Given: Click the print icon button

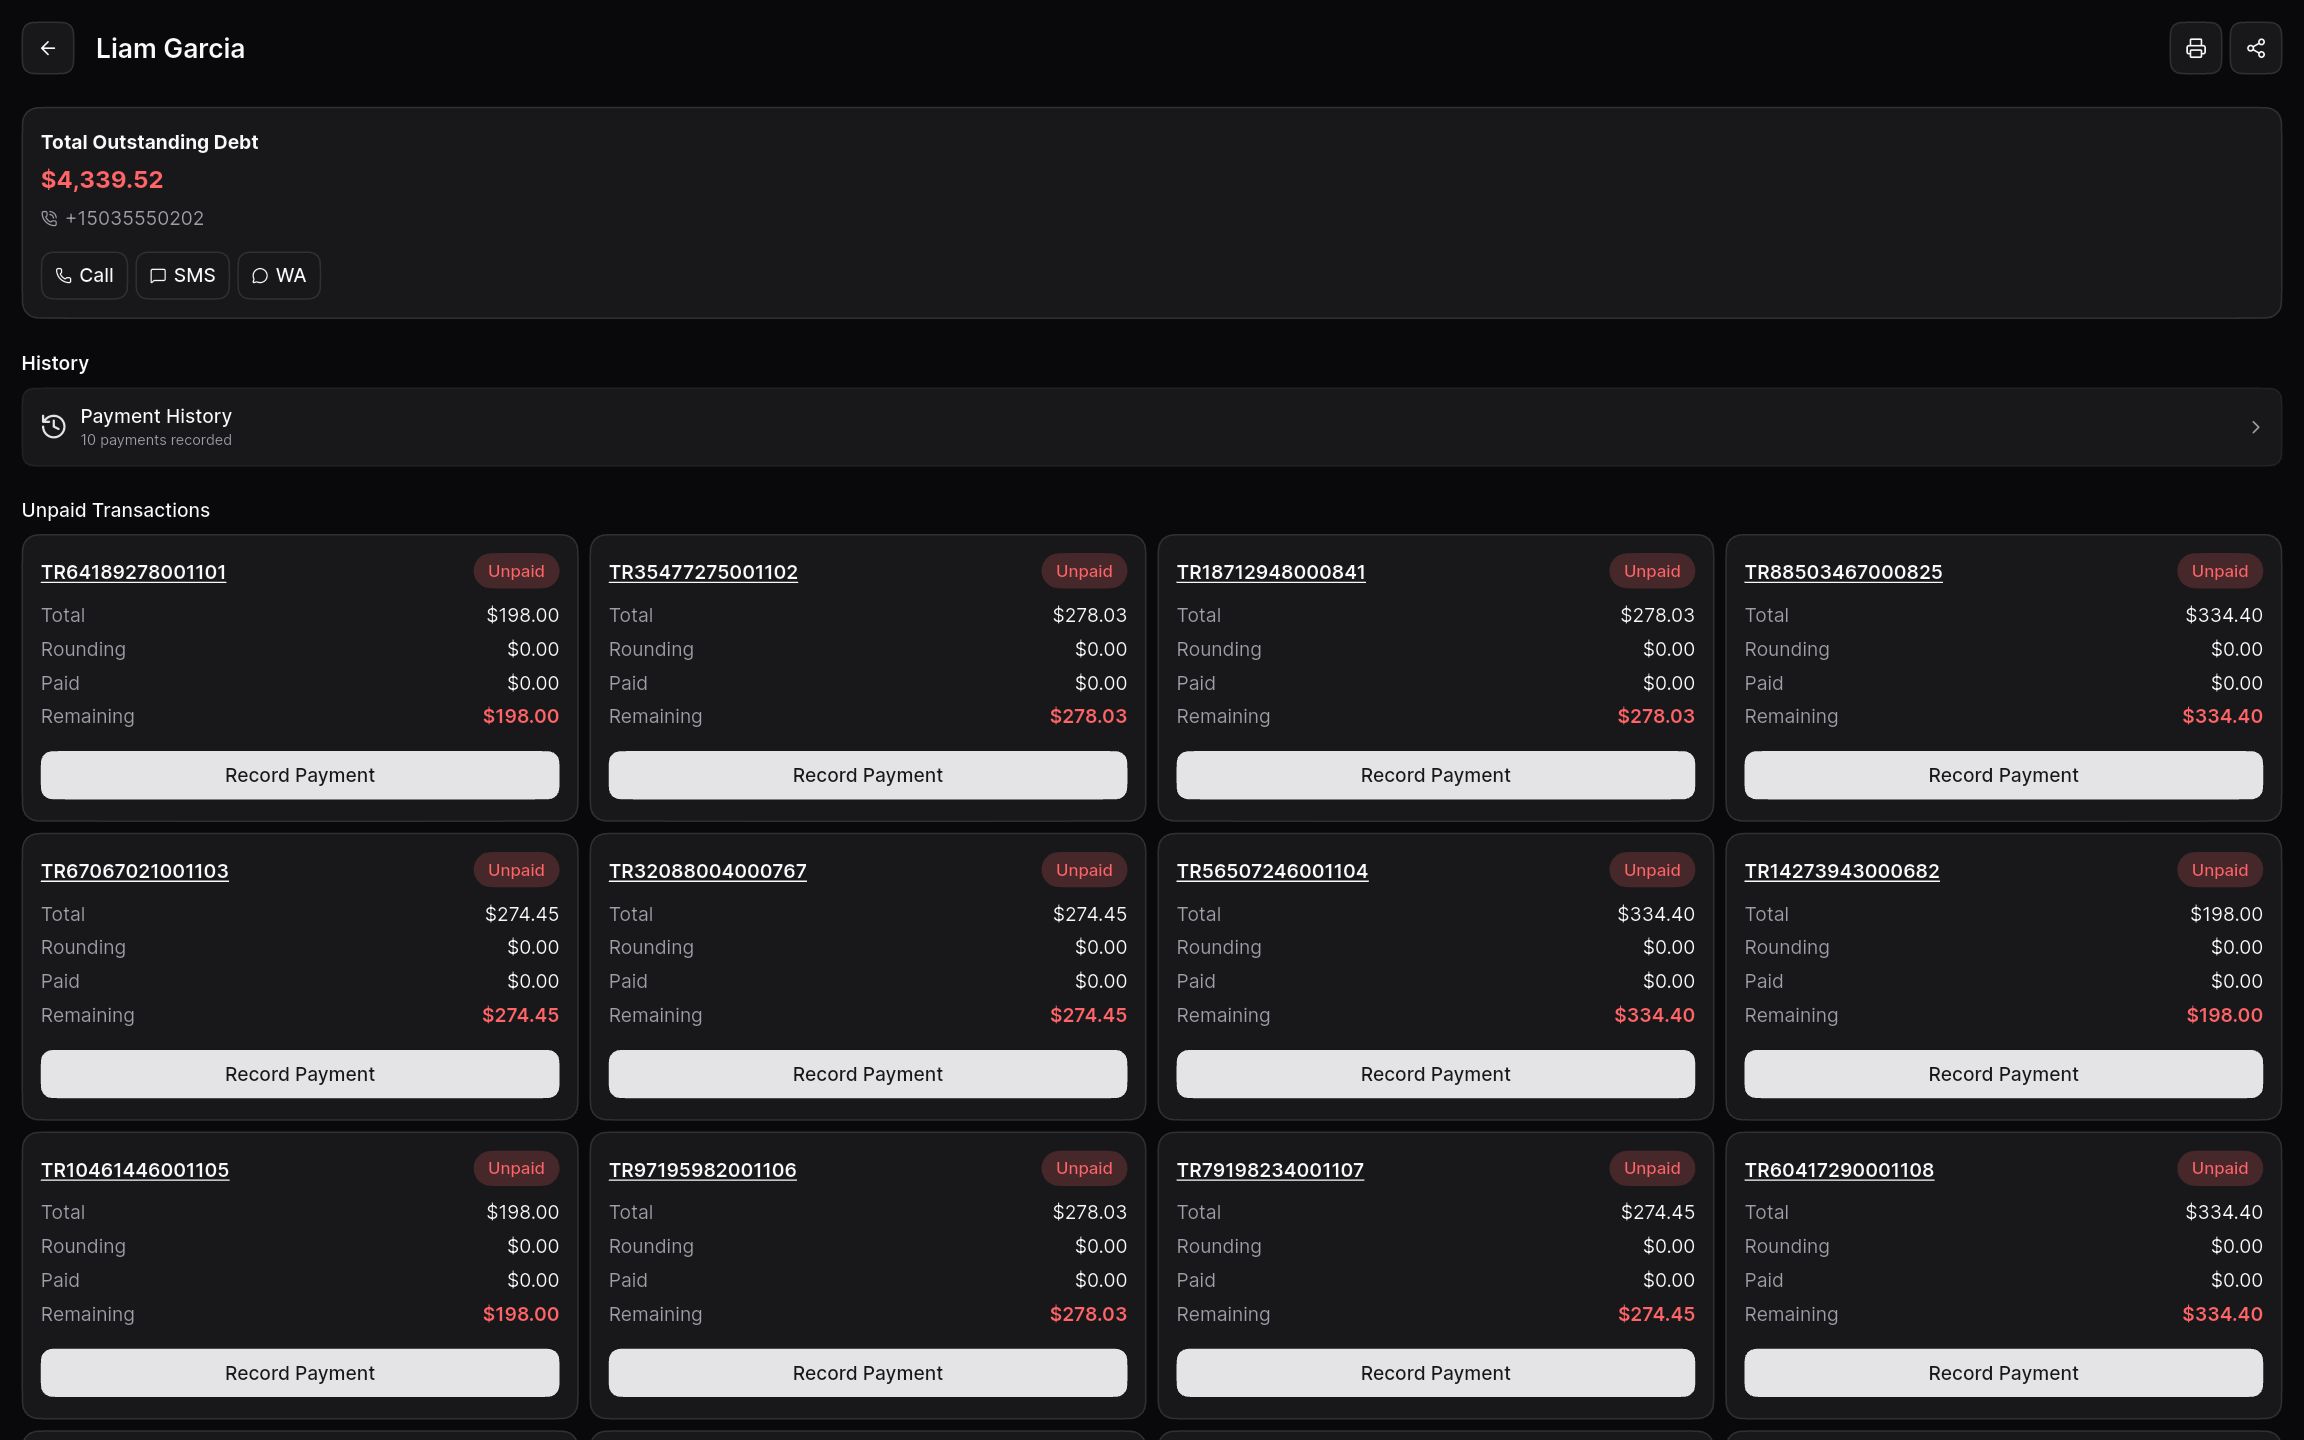Looking at the screenshot, I should click(2196, 48).
